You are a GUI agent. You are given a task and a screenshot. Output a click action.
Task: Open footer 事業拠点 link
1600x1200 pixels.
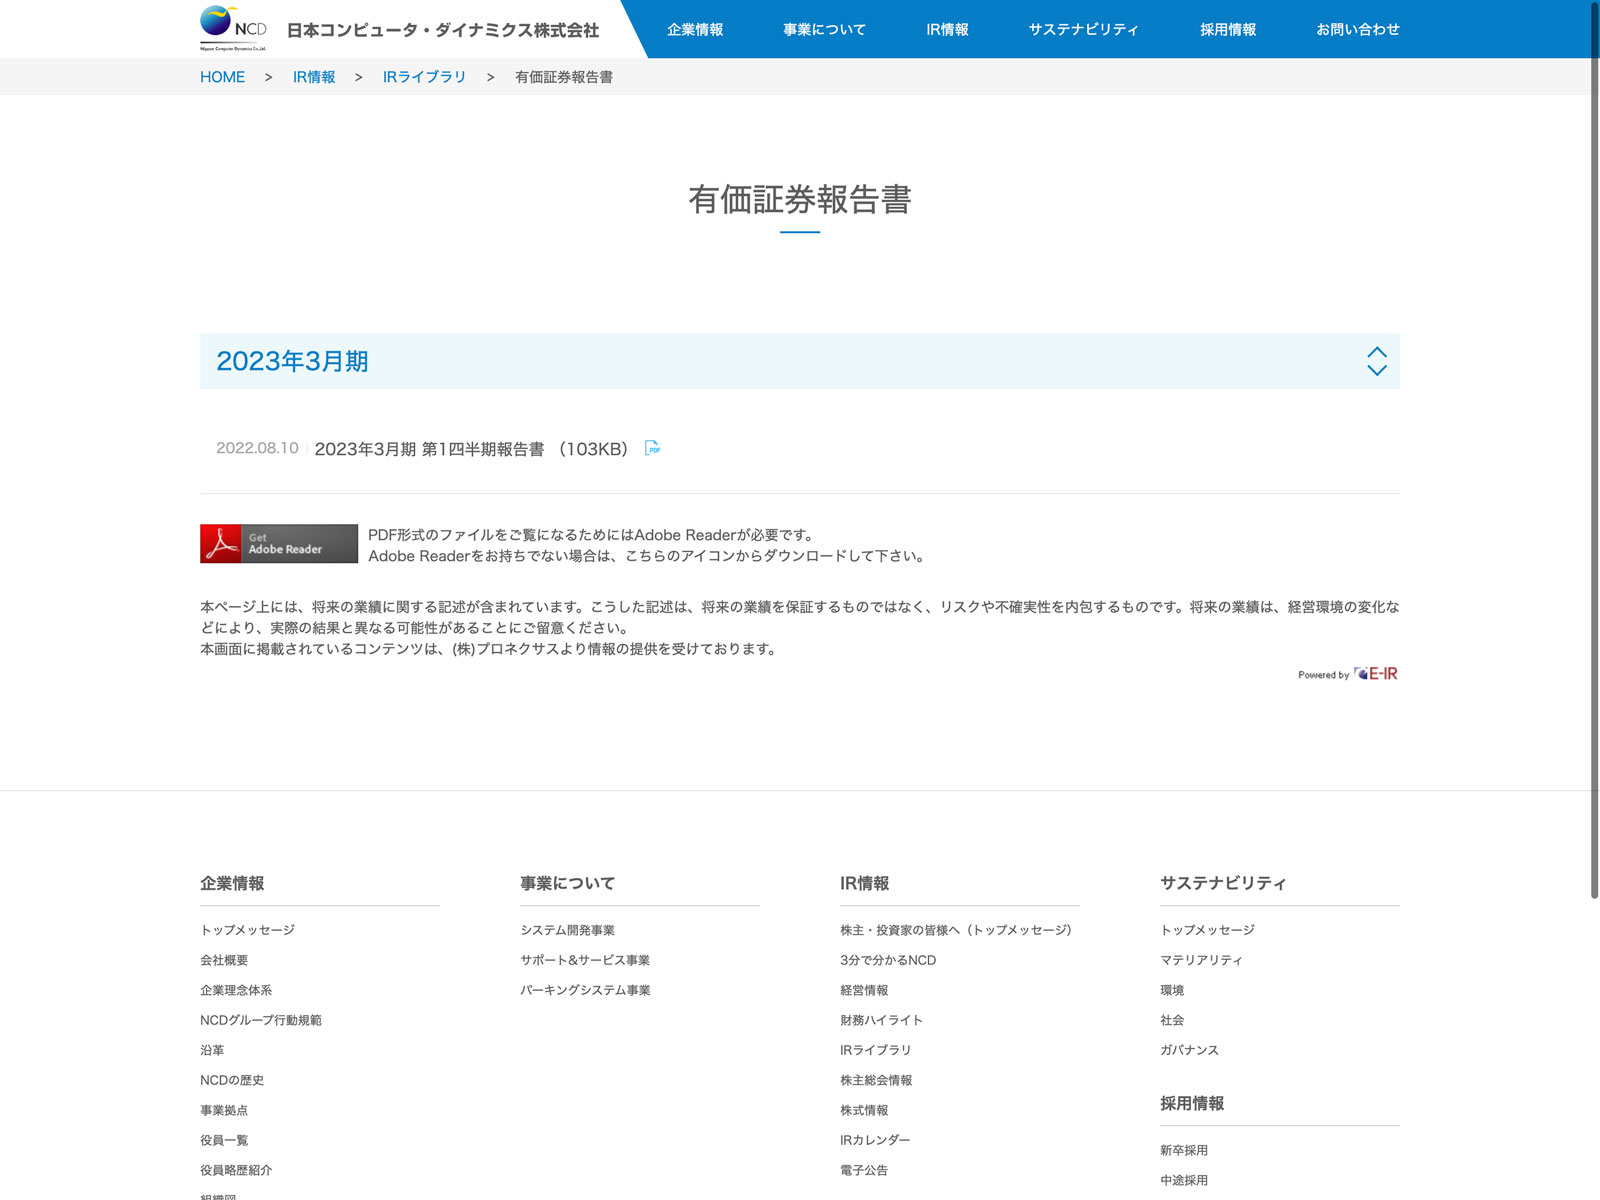(x=224, y=1110)
